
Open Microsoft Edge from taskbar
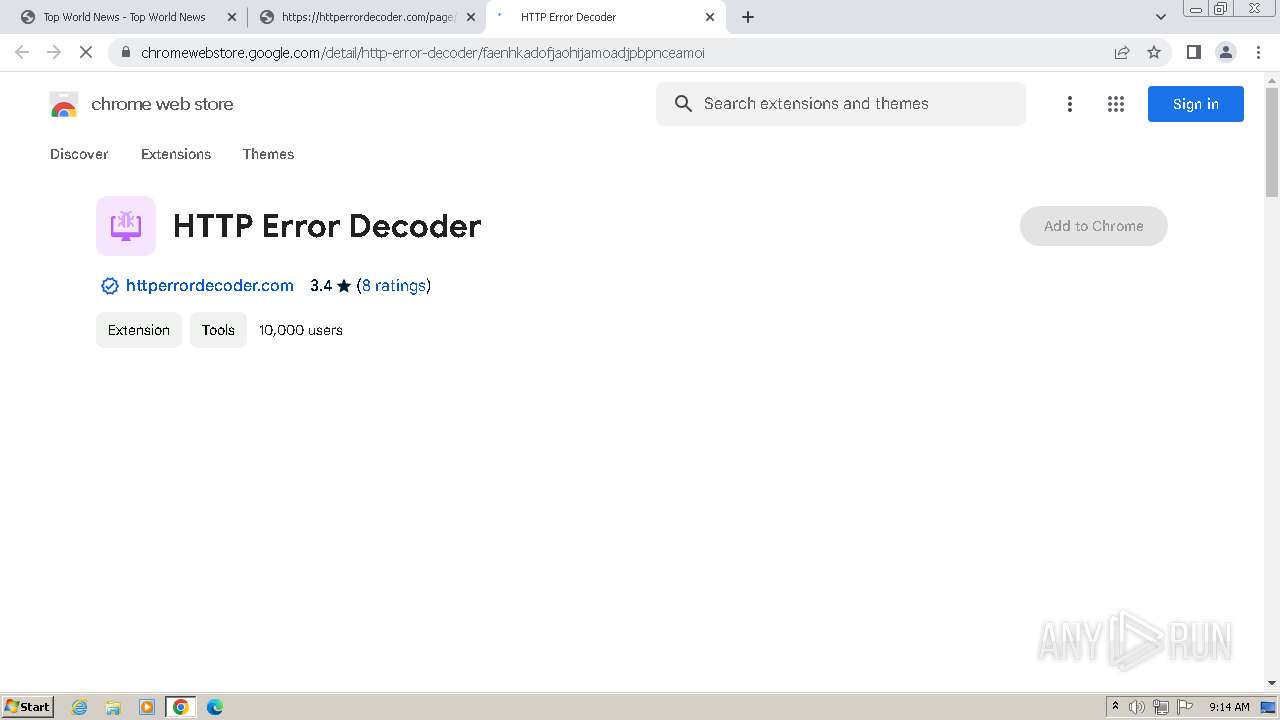[215, 707]
